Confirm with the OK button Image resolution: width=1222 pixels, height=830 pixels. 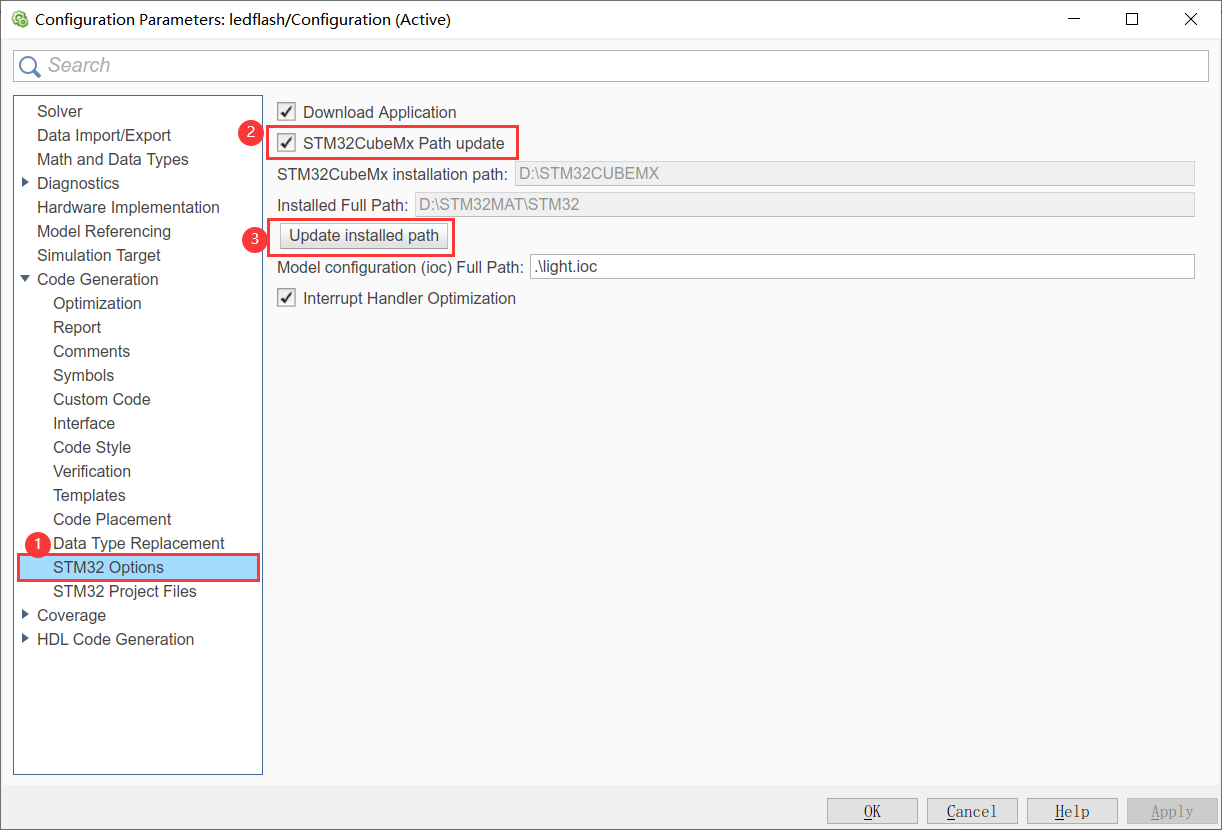(872, 811)
